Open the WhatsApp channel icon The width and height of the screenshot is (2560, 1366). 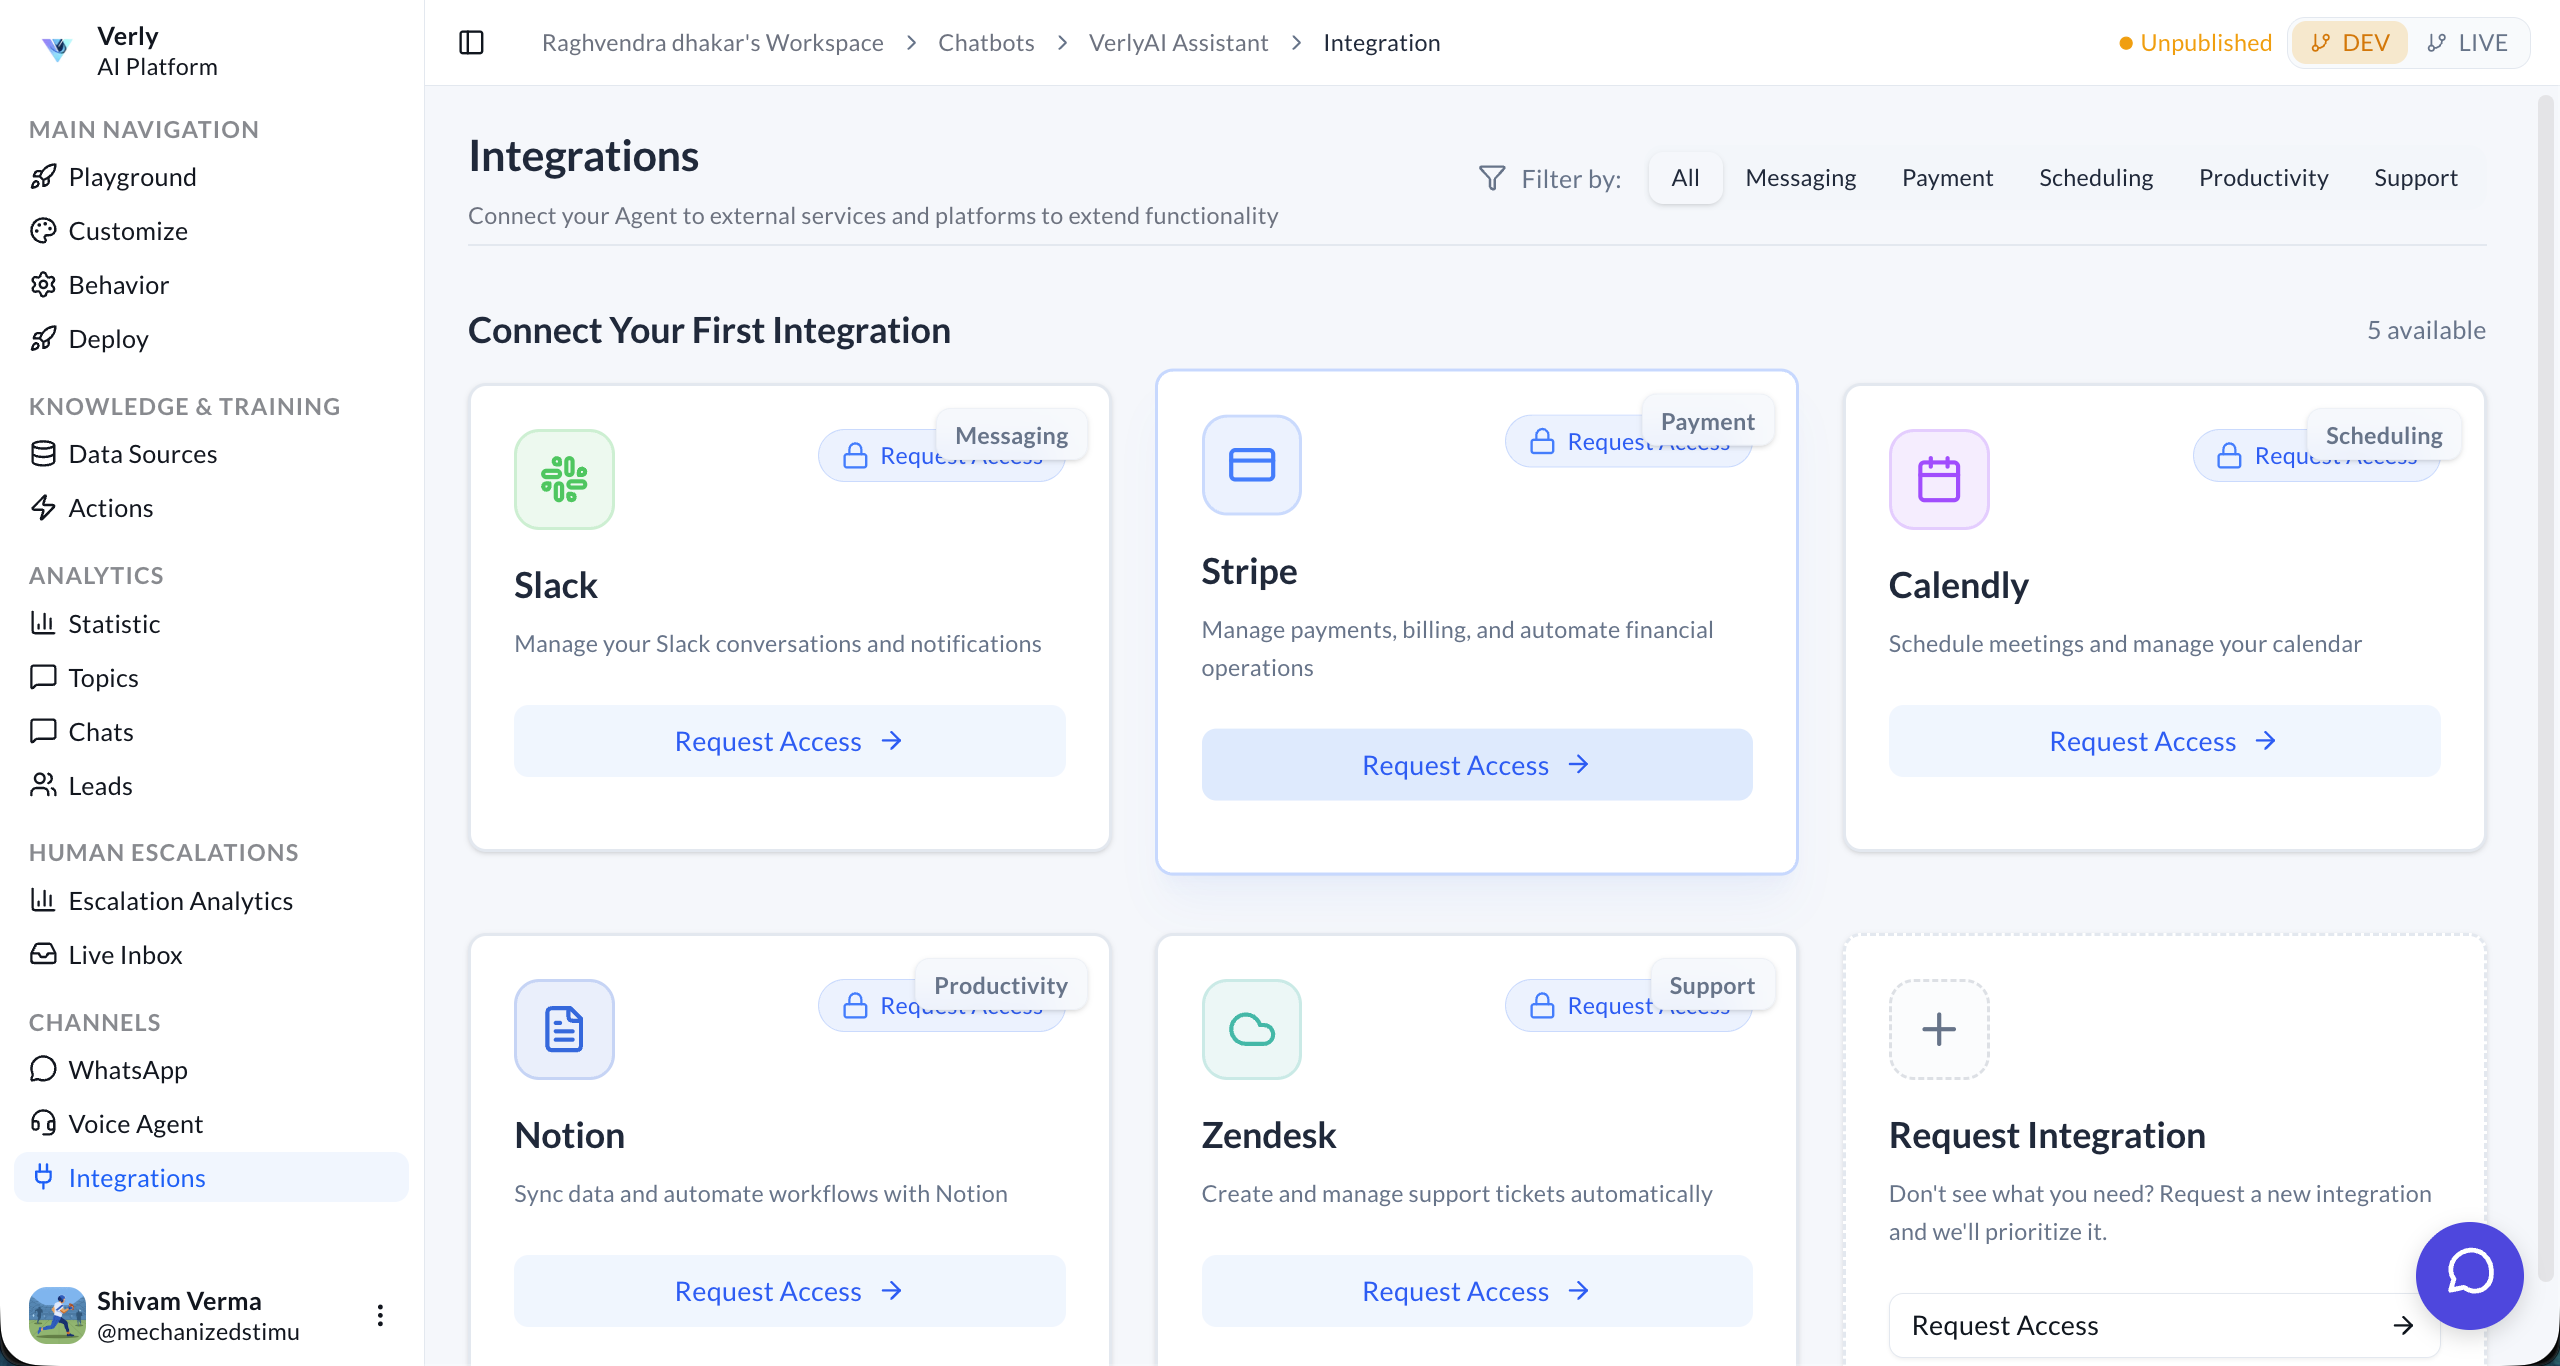43,1069
